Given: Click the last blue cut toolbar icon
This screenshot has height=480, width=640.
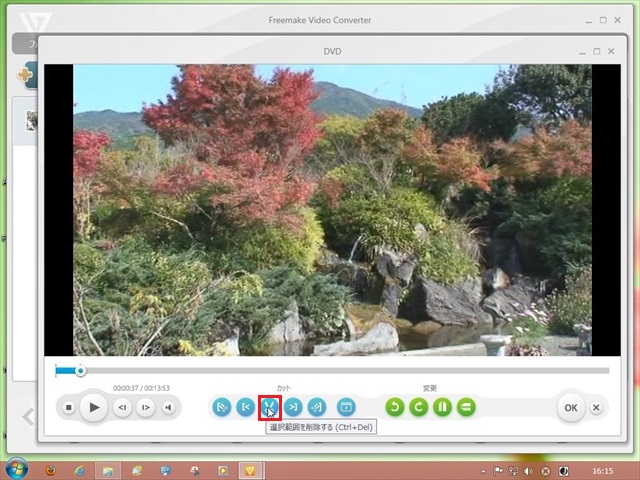Looking at the screenshot, I should point(346,407).
